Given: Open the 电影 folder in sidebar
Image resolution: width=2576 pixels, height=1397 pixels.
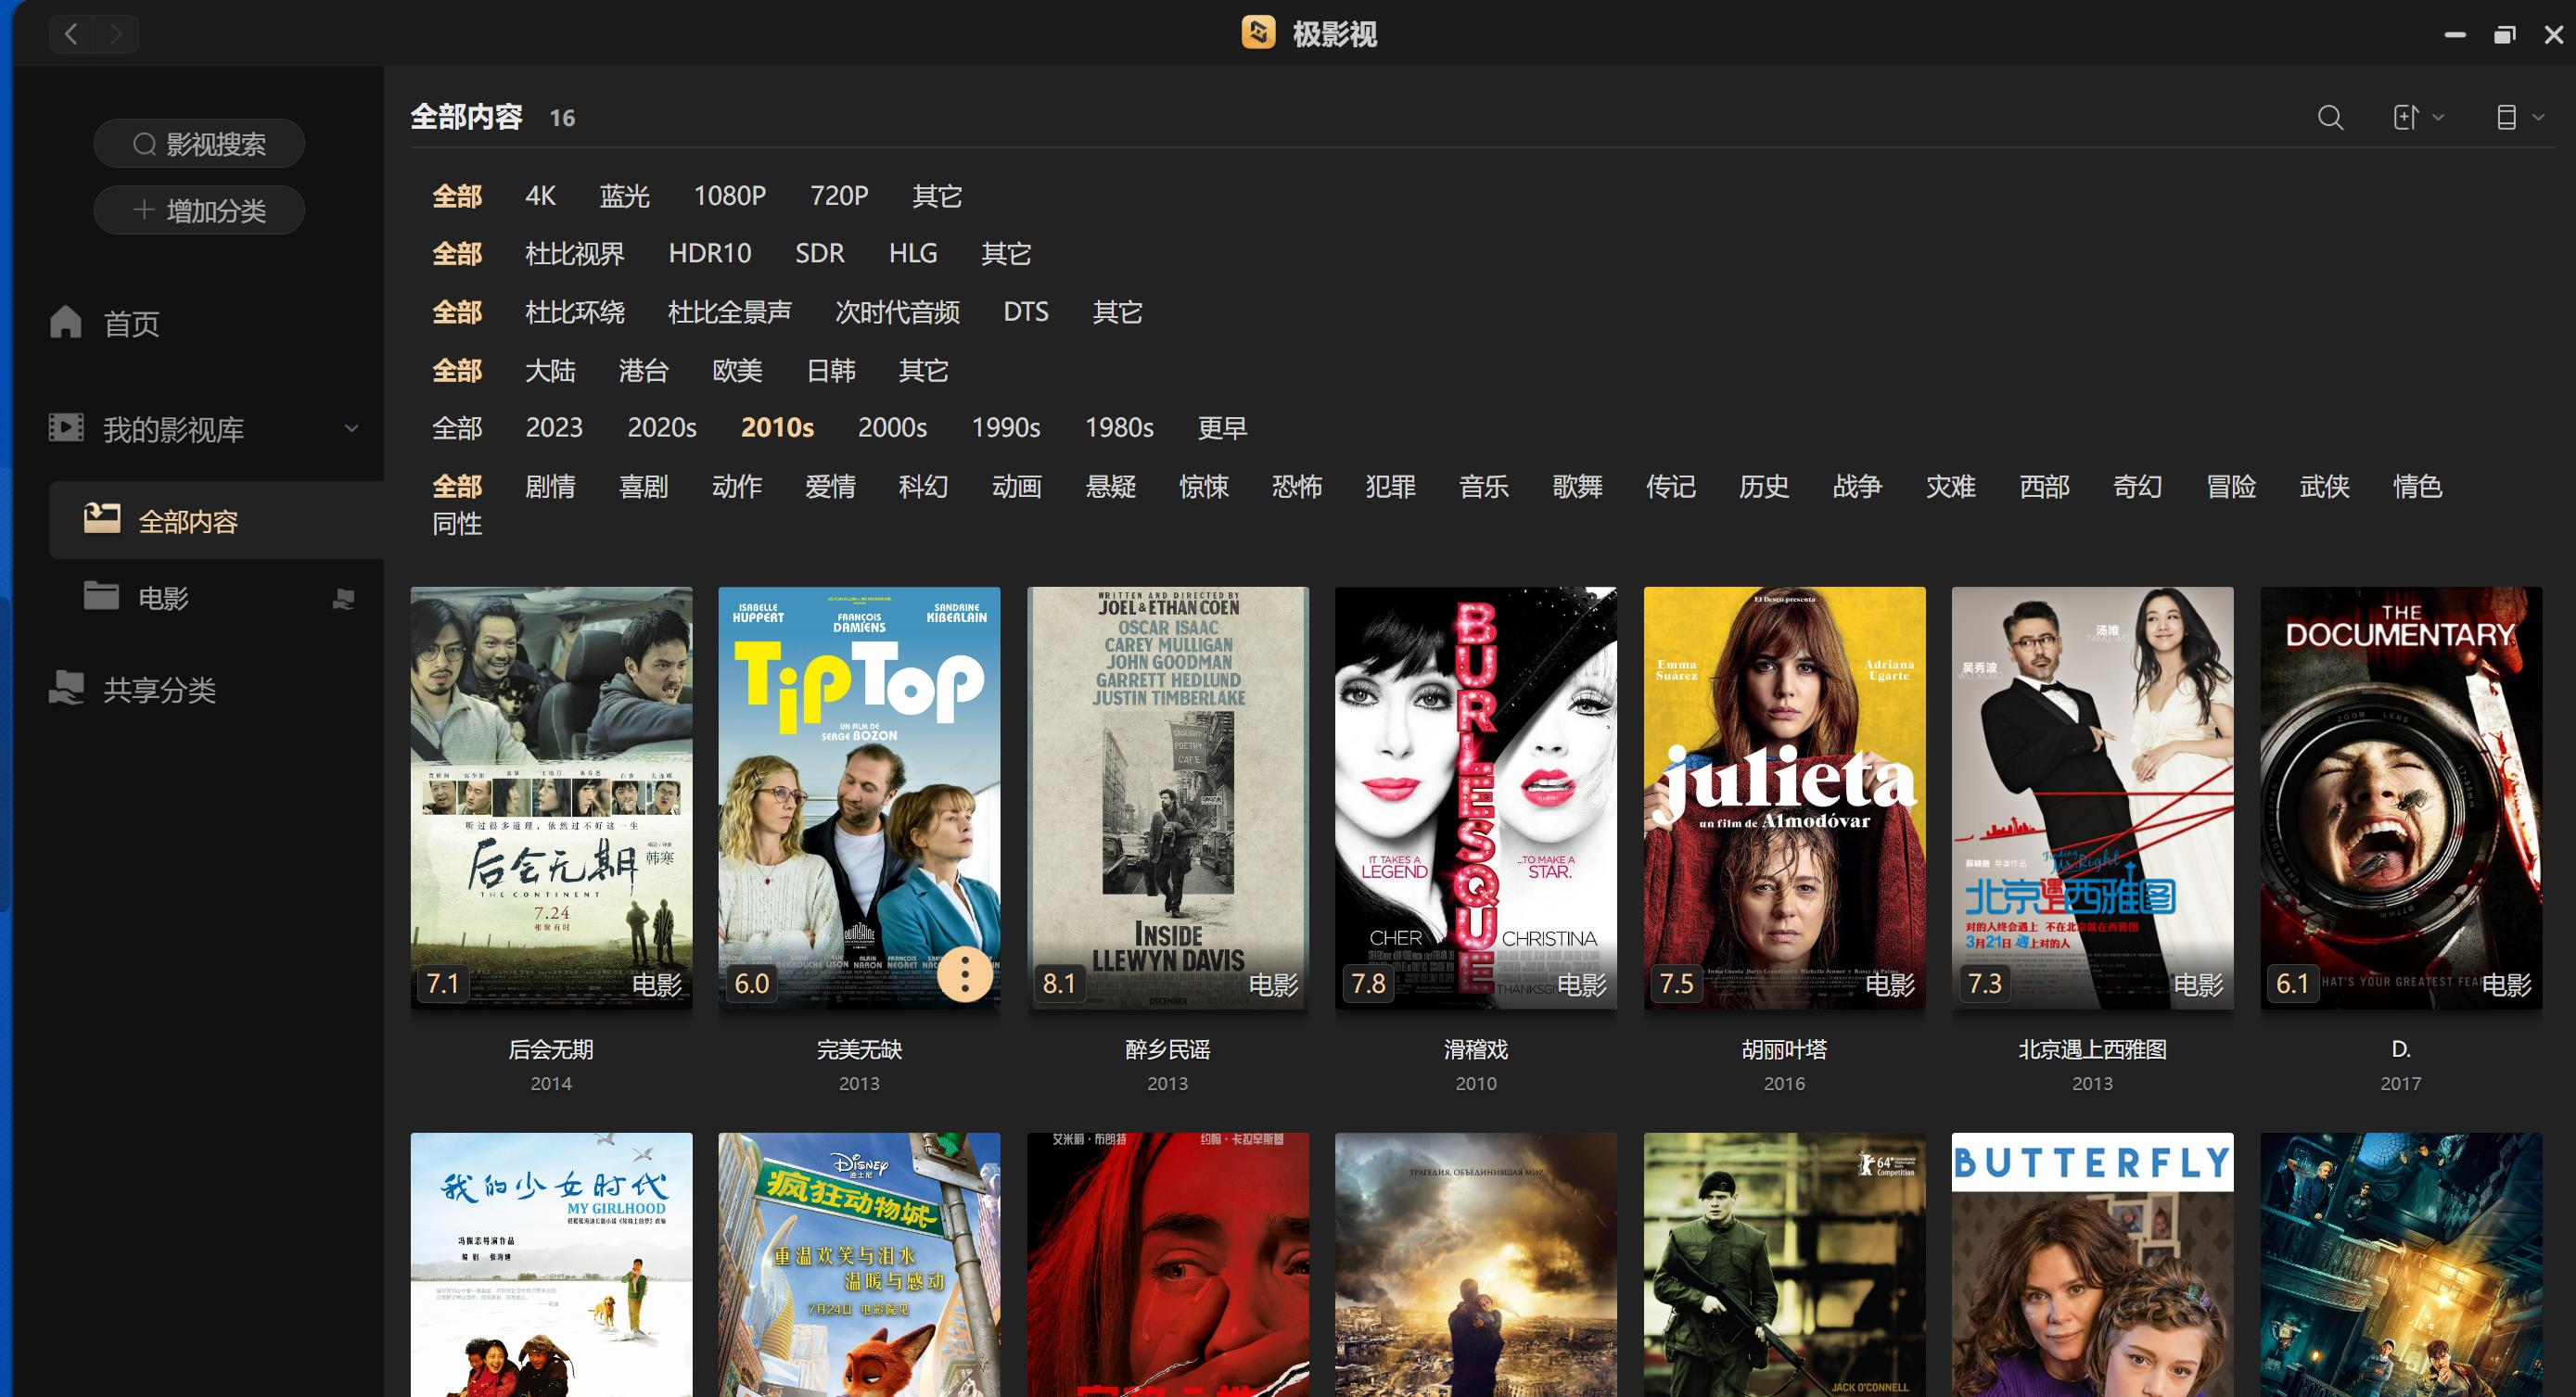Looking at the screenshot, I should (162, 598).
